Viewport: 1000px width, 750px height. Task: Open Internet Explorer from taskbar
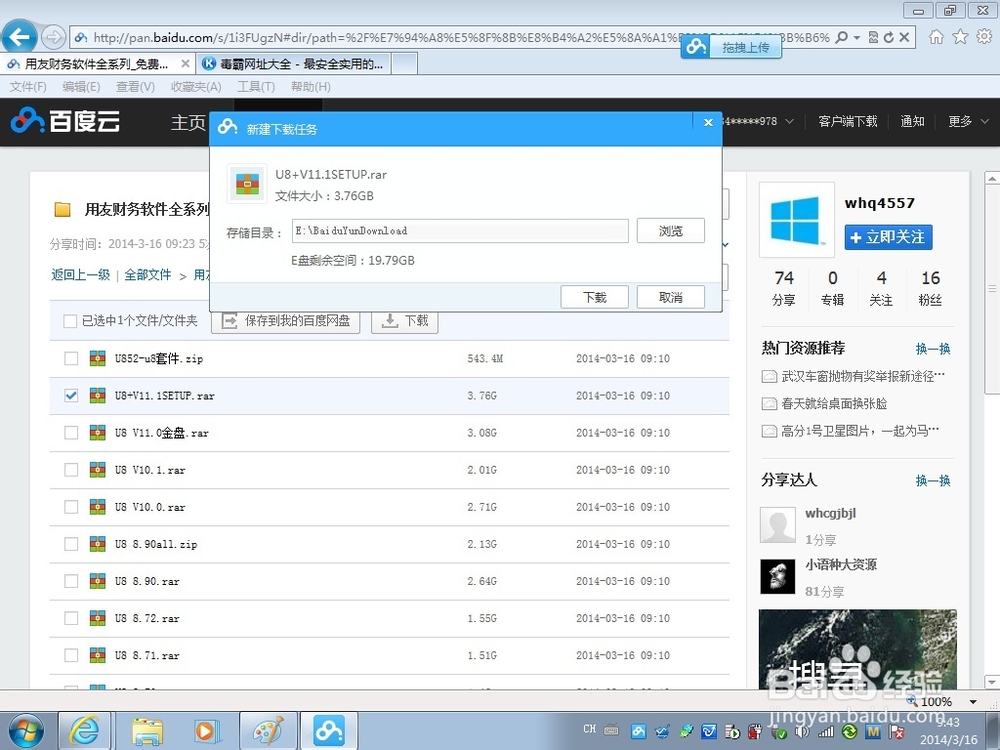(x=85, y=731)
